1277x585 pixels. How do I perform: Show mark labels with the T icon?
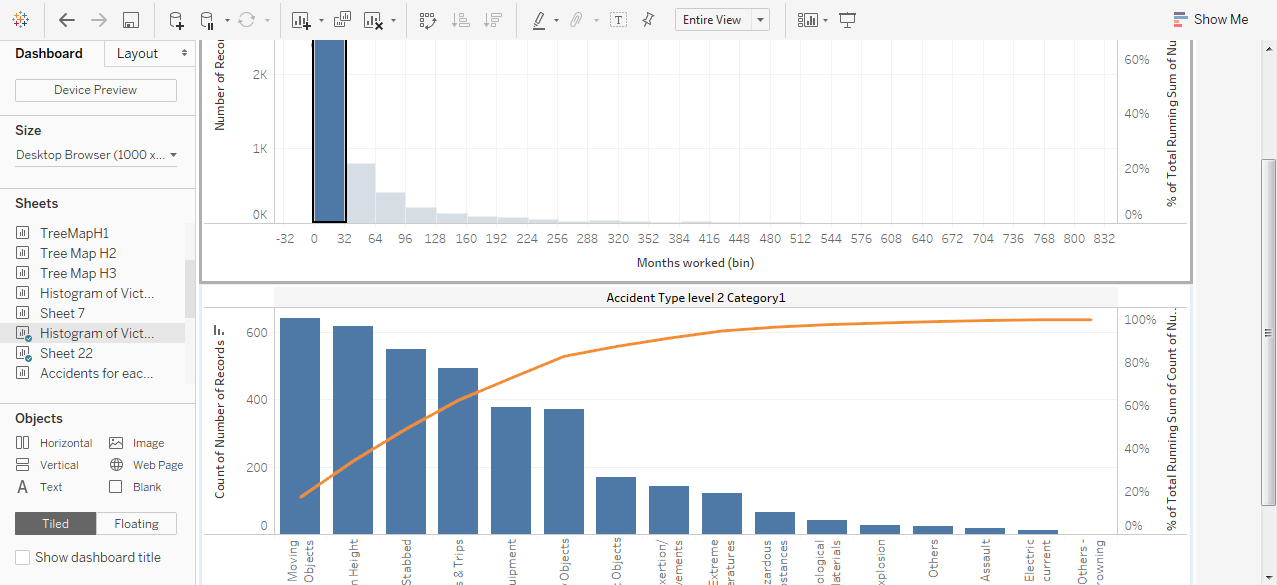(618, 20)
